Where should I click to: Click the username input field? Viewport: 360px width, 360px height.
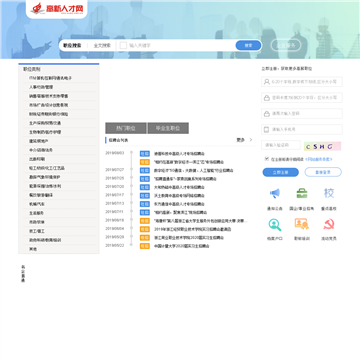pos(302,82)
